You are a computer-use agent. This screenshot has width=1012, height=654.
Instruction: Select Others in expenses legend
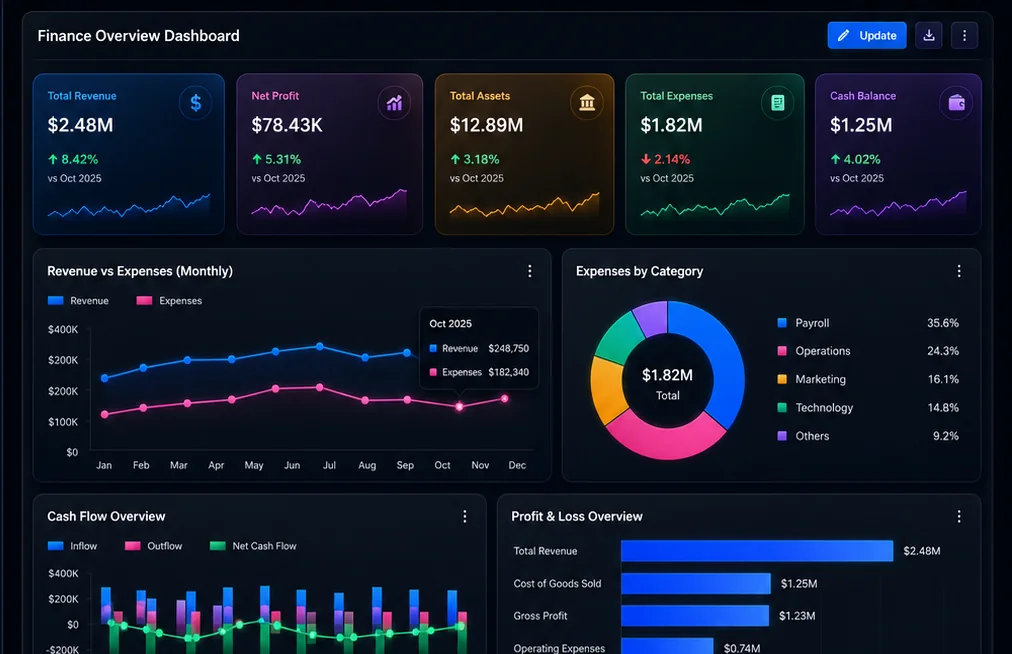click(x=804, y=436)
